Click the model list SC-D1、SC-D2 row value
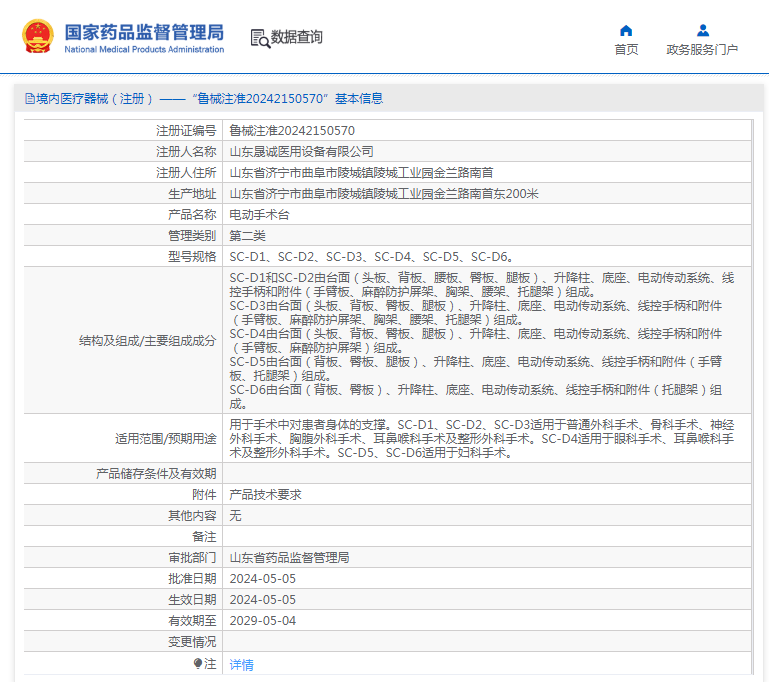This screenshot has height=682, width=769. [371, 256]
